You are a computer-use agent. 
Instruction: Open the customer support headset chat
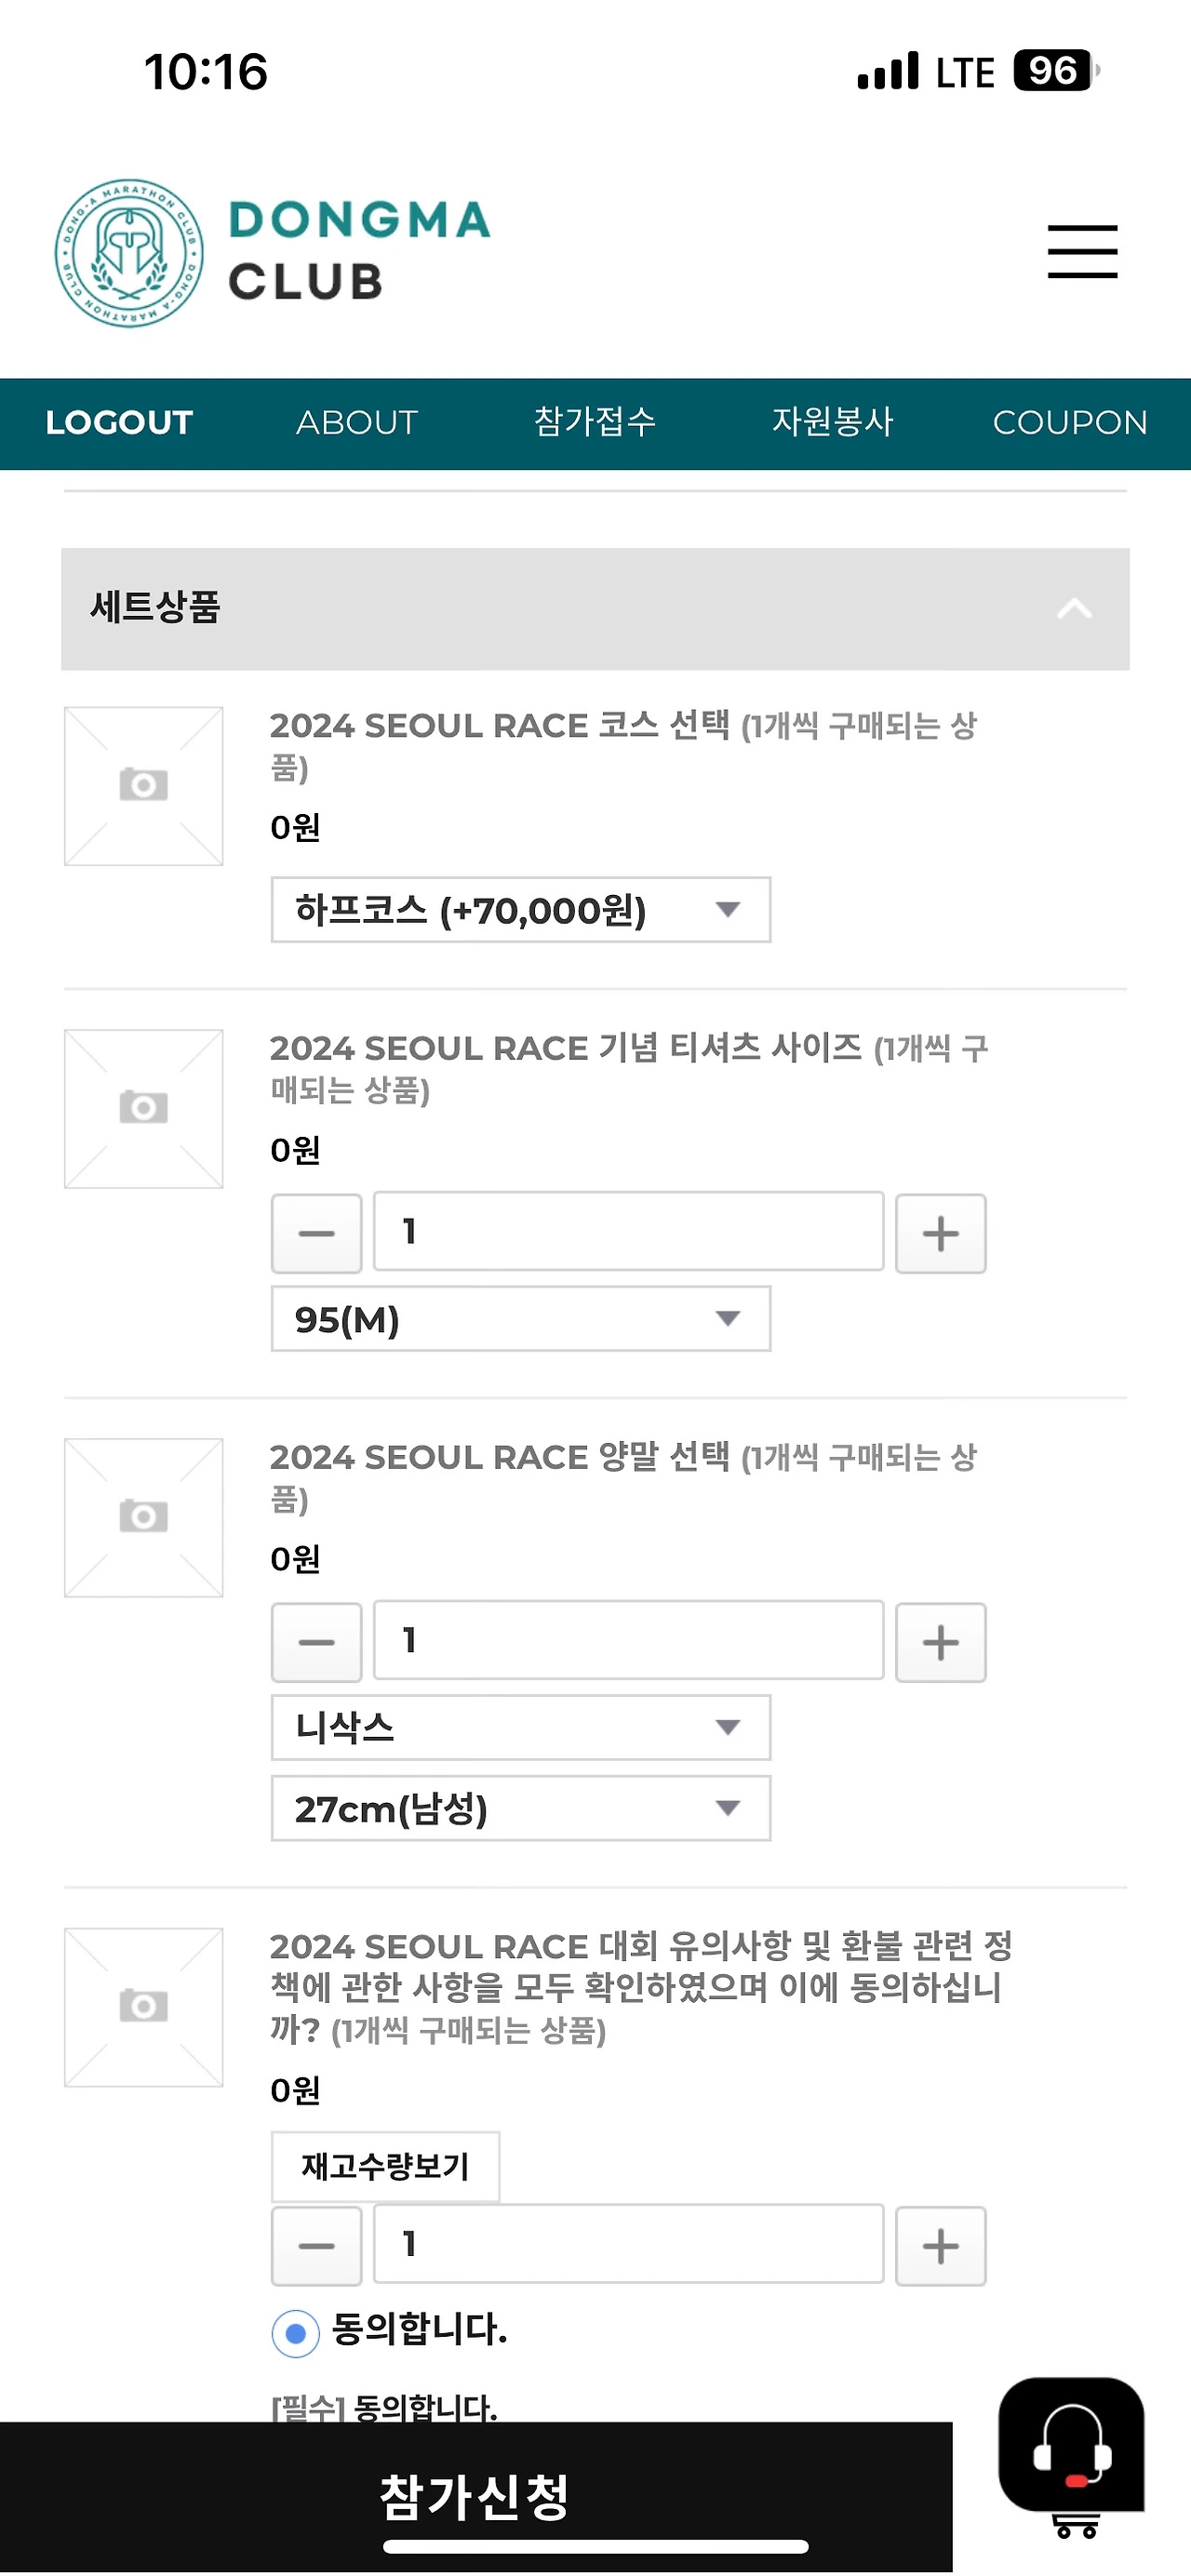(1071, 2445)
